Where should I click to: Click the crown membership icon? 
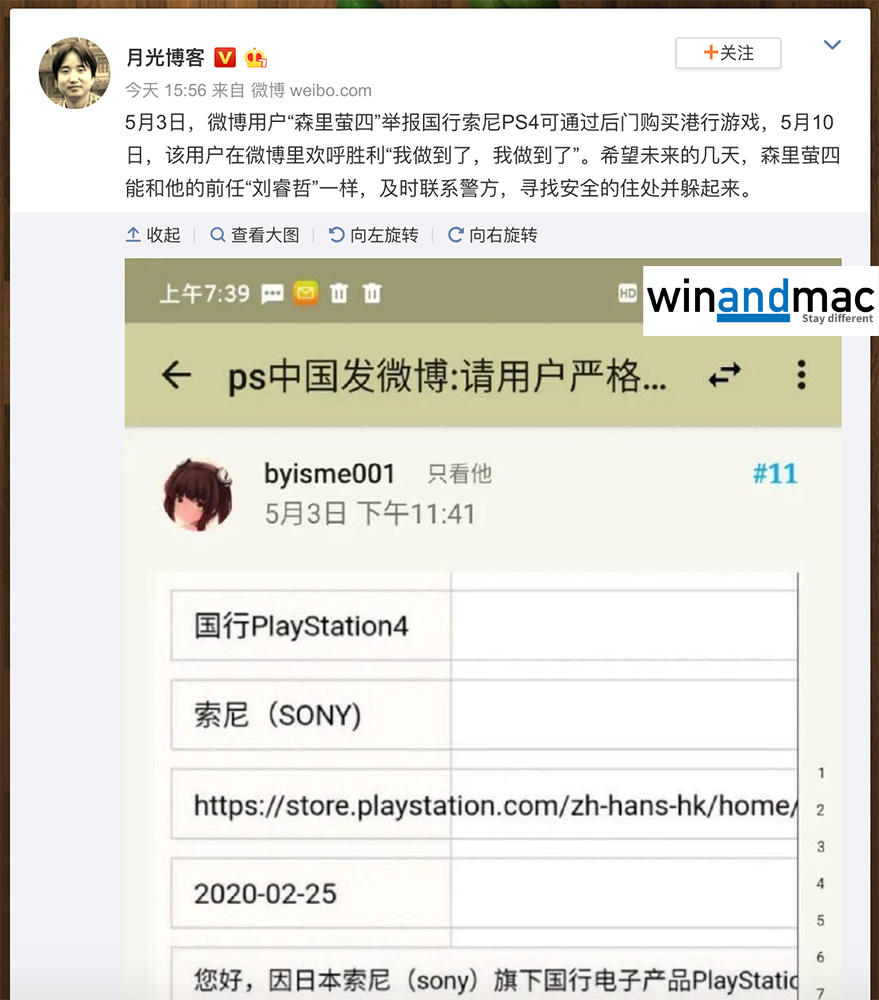pyautogui.click(x=255, y=58)
